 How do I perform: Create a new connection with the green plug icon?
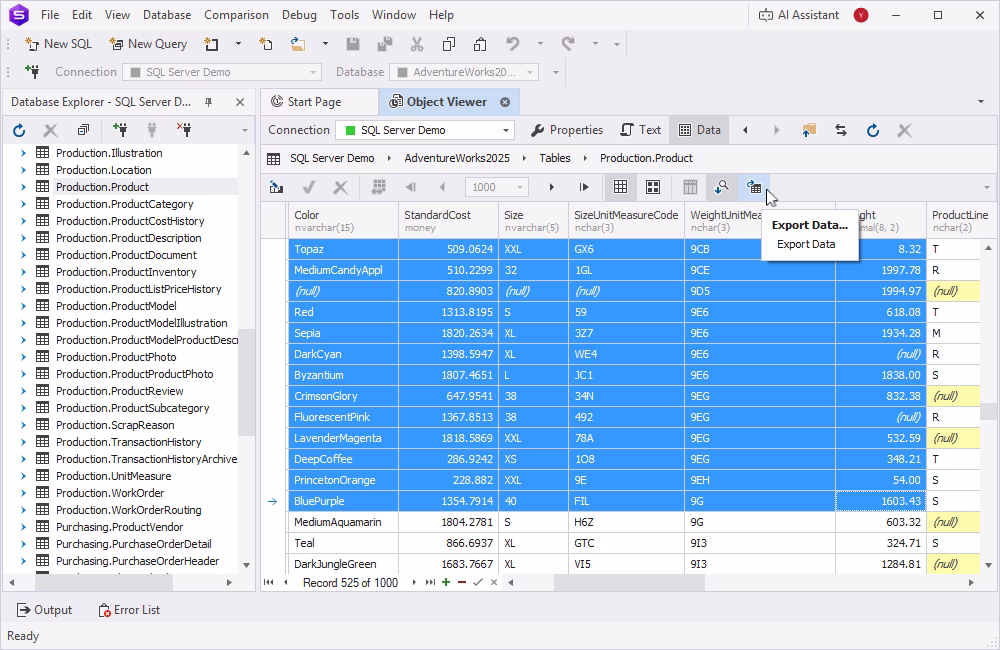click(120, 129)
